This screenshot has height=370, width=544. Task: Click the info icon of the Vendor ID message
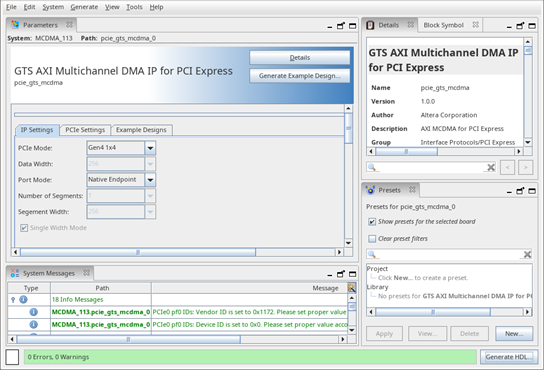[x=33, y=312]
